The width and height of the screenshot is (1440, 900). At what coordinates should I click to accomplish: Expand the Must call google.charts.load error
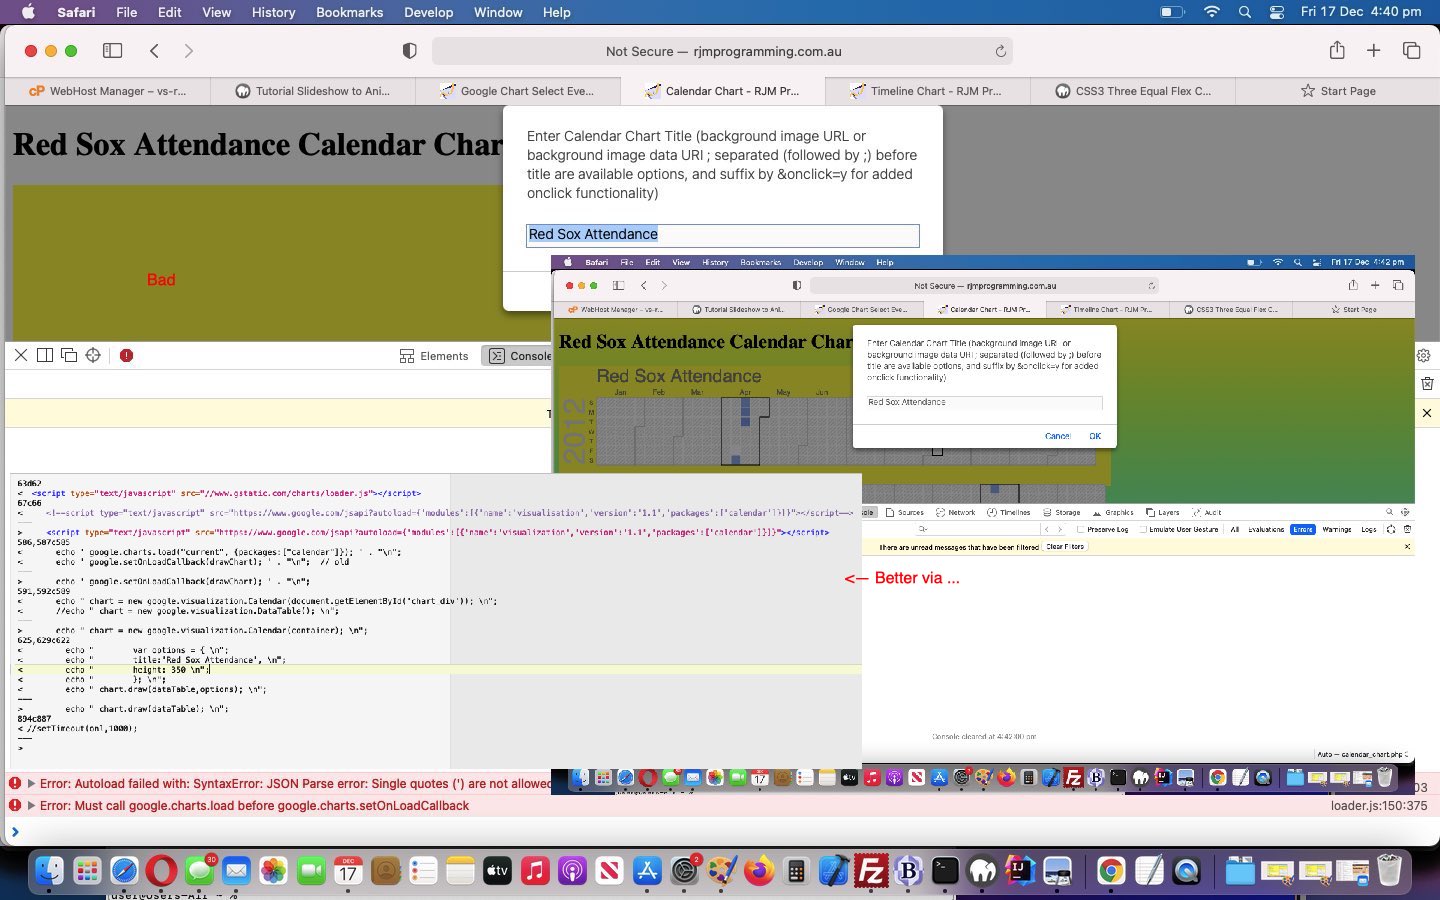(32, 805)
